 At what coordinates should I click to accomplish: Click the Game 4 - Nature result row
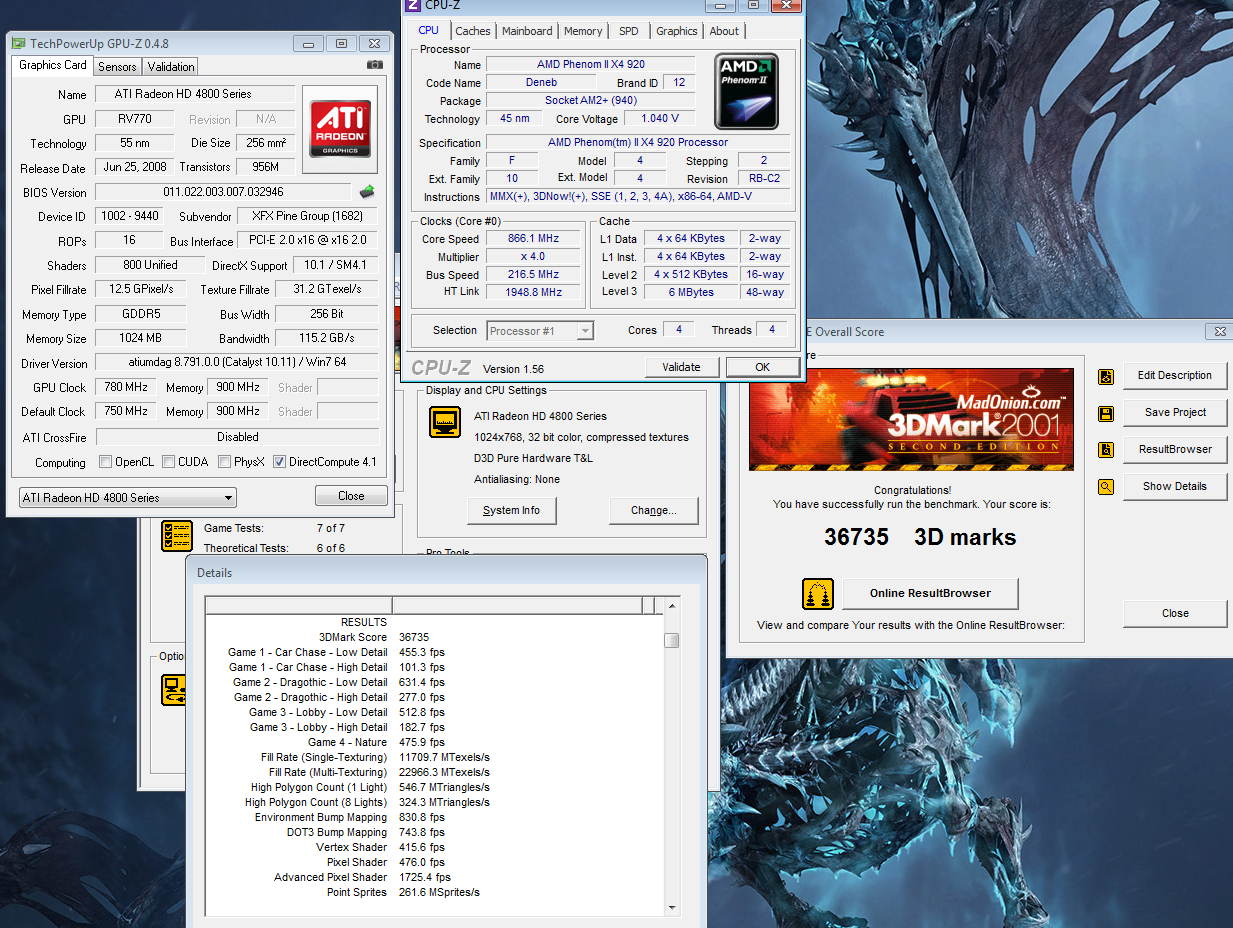[x=434, y=742]
